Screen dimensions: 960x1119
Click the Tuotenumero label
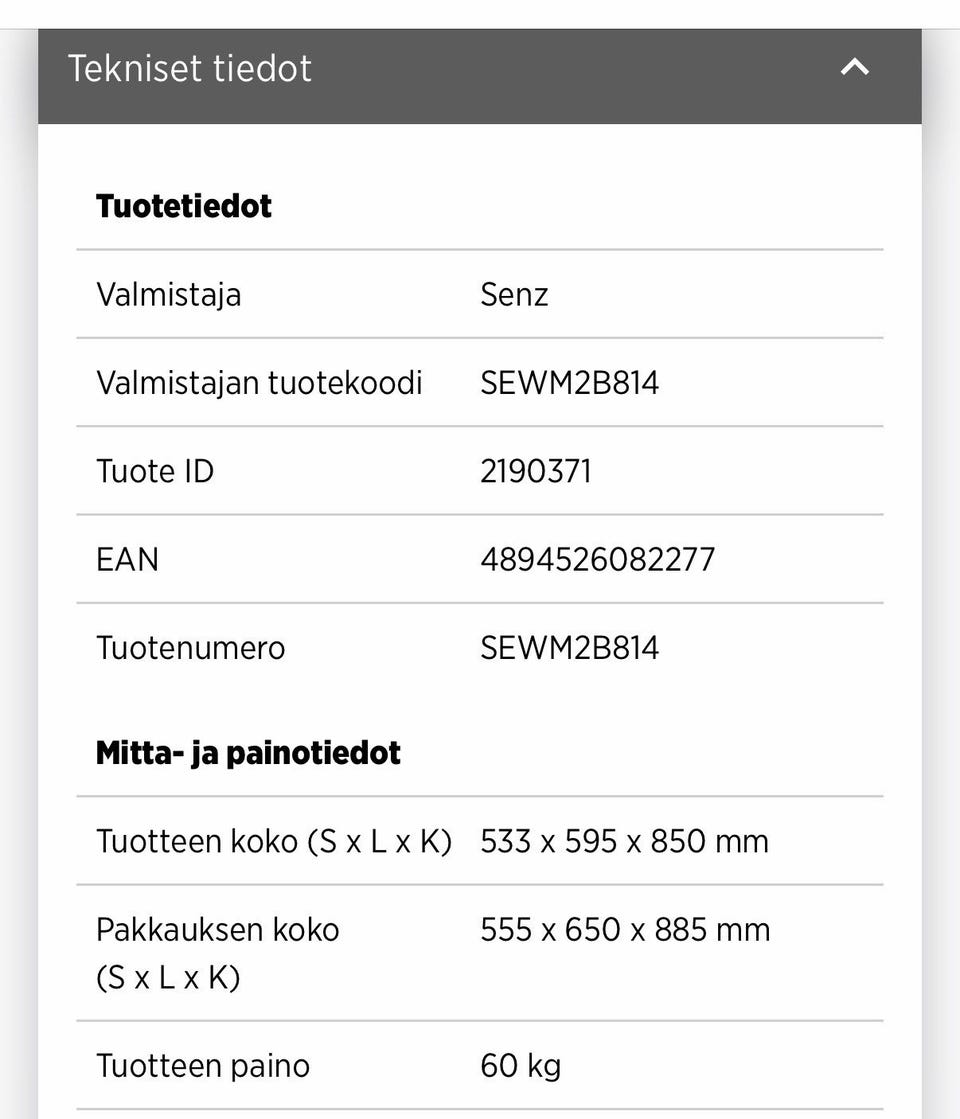point(190,648)
